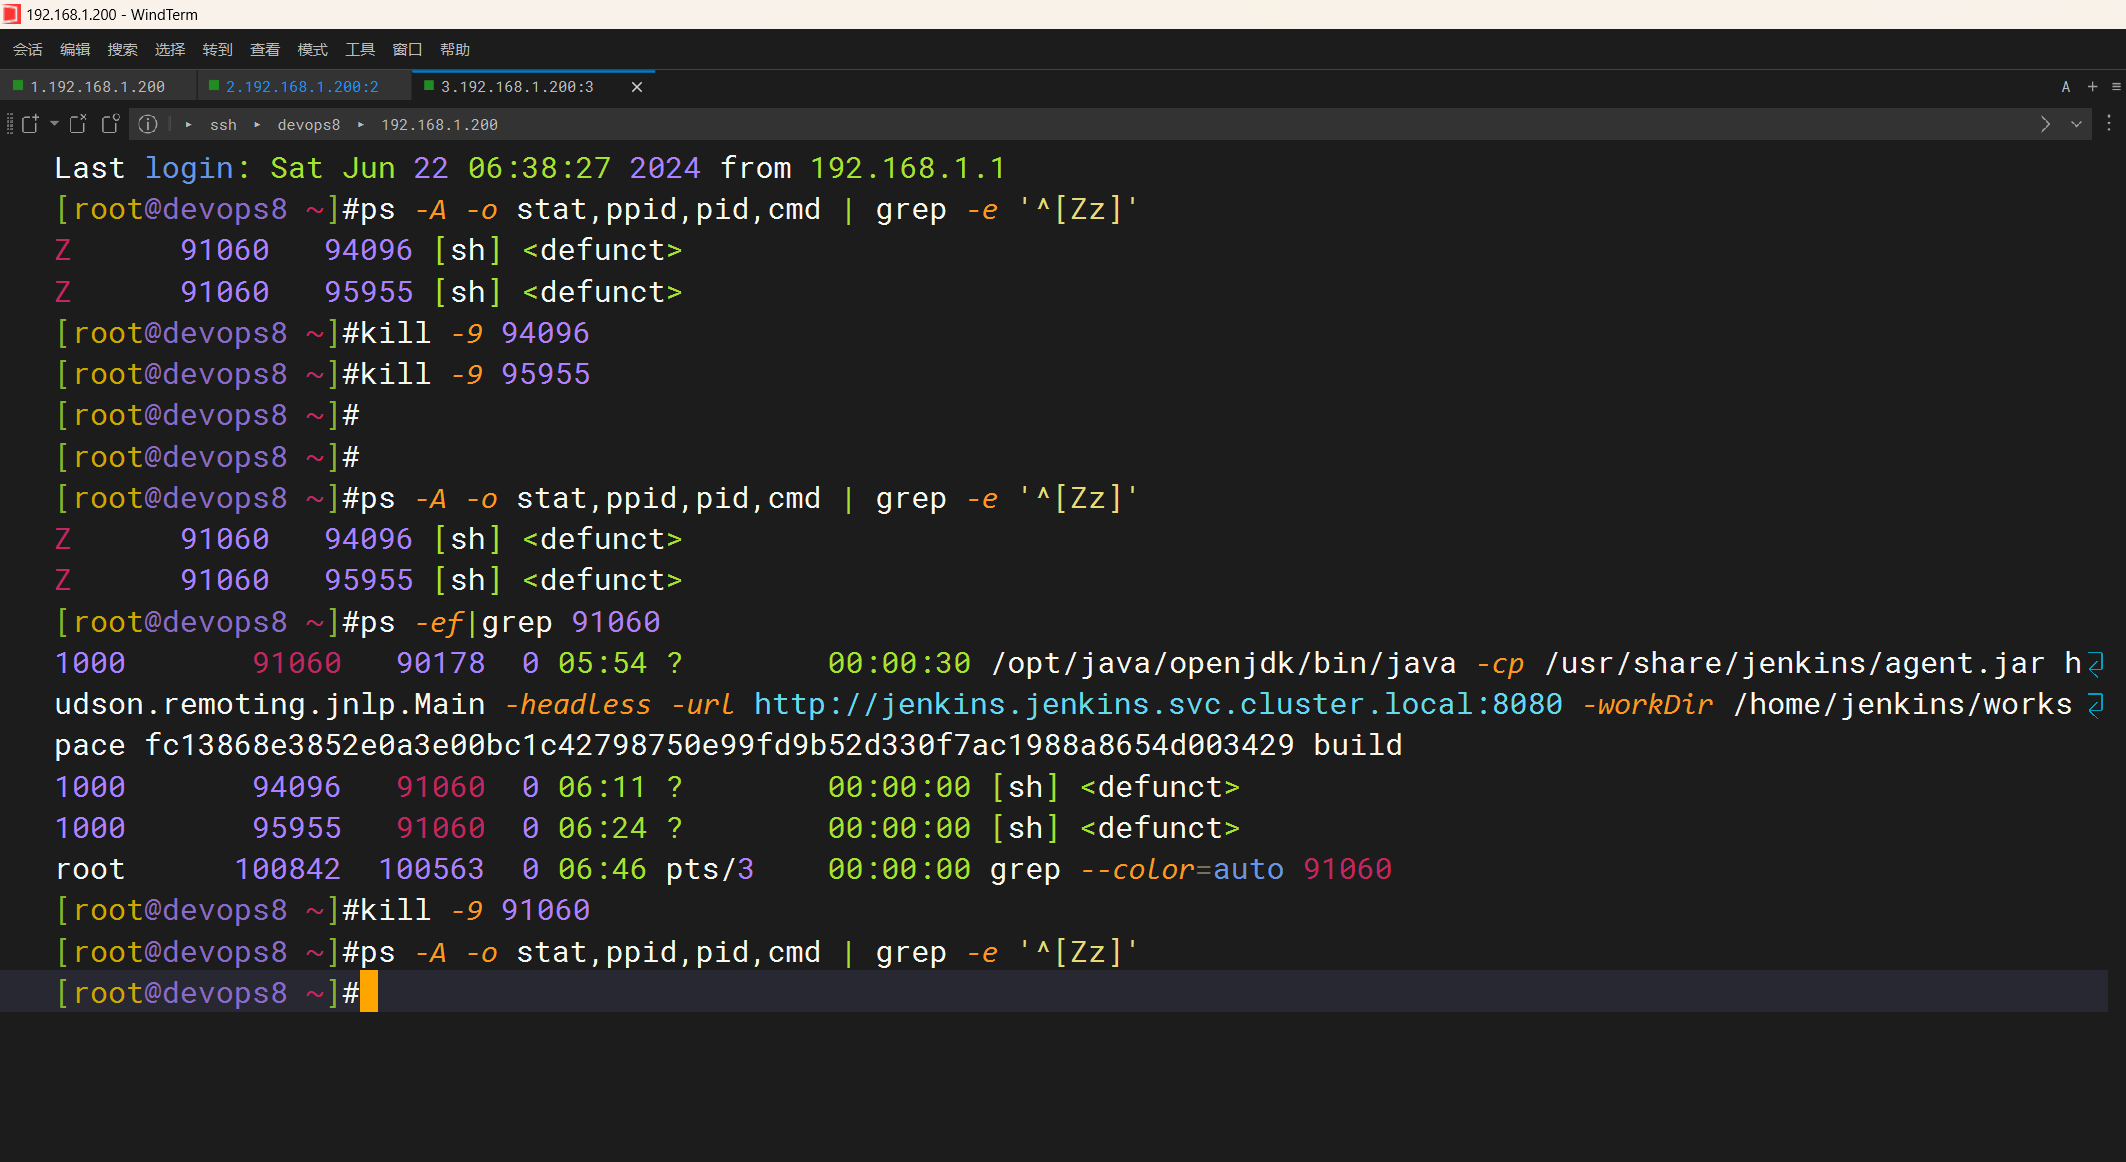Click the session info icon
The image size is (2126, 1162).
148,124
